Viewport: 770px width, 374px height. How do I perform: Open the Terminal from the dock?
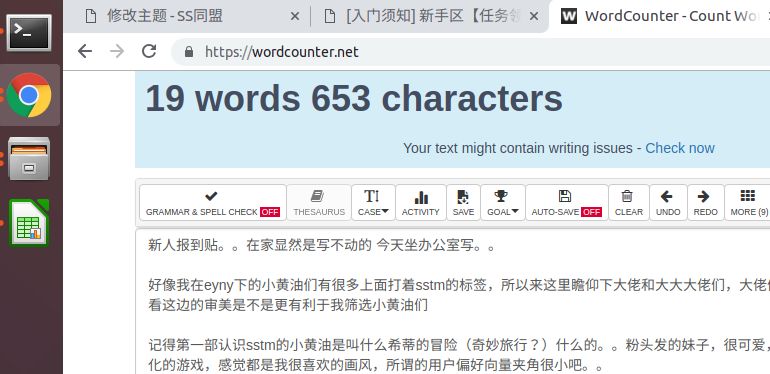(x=29, y=32)
